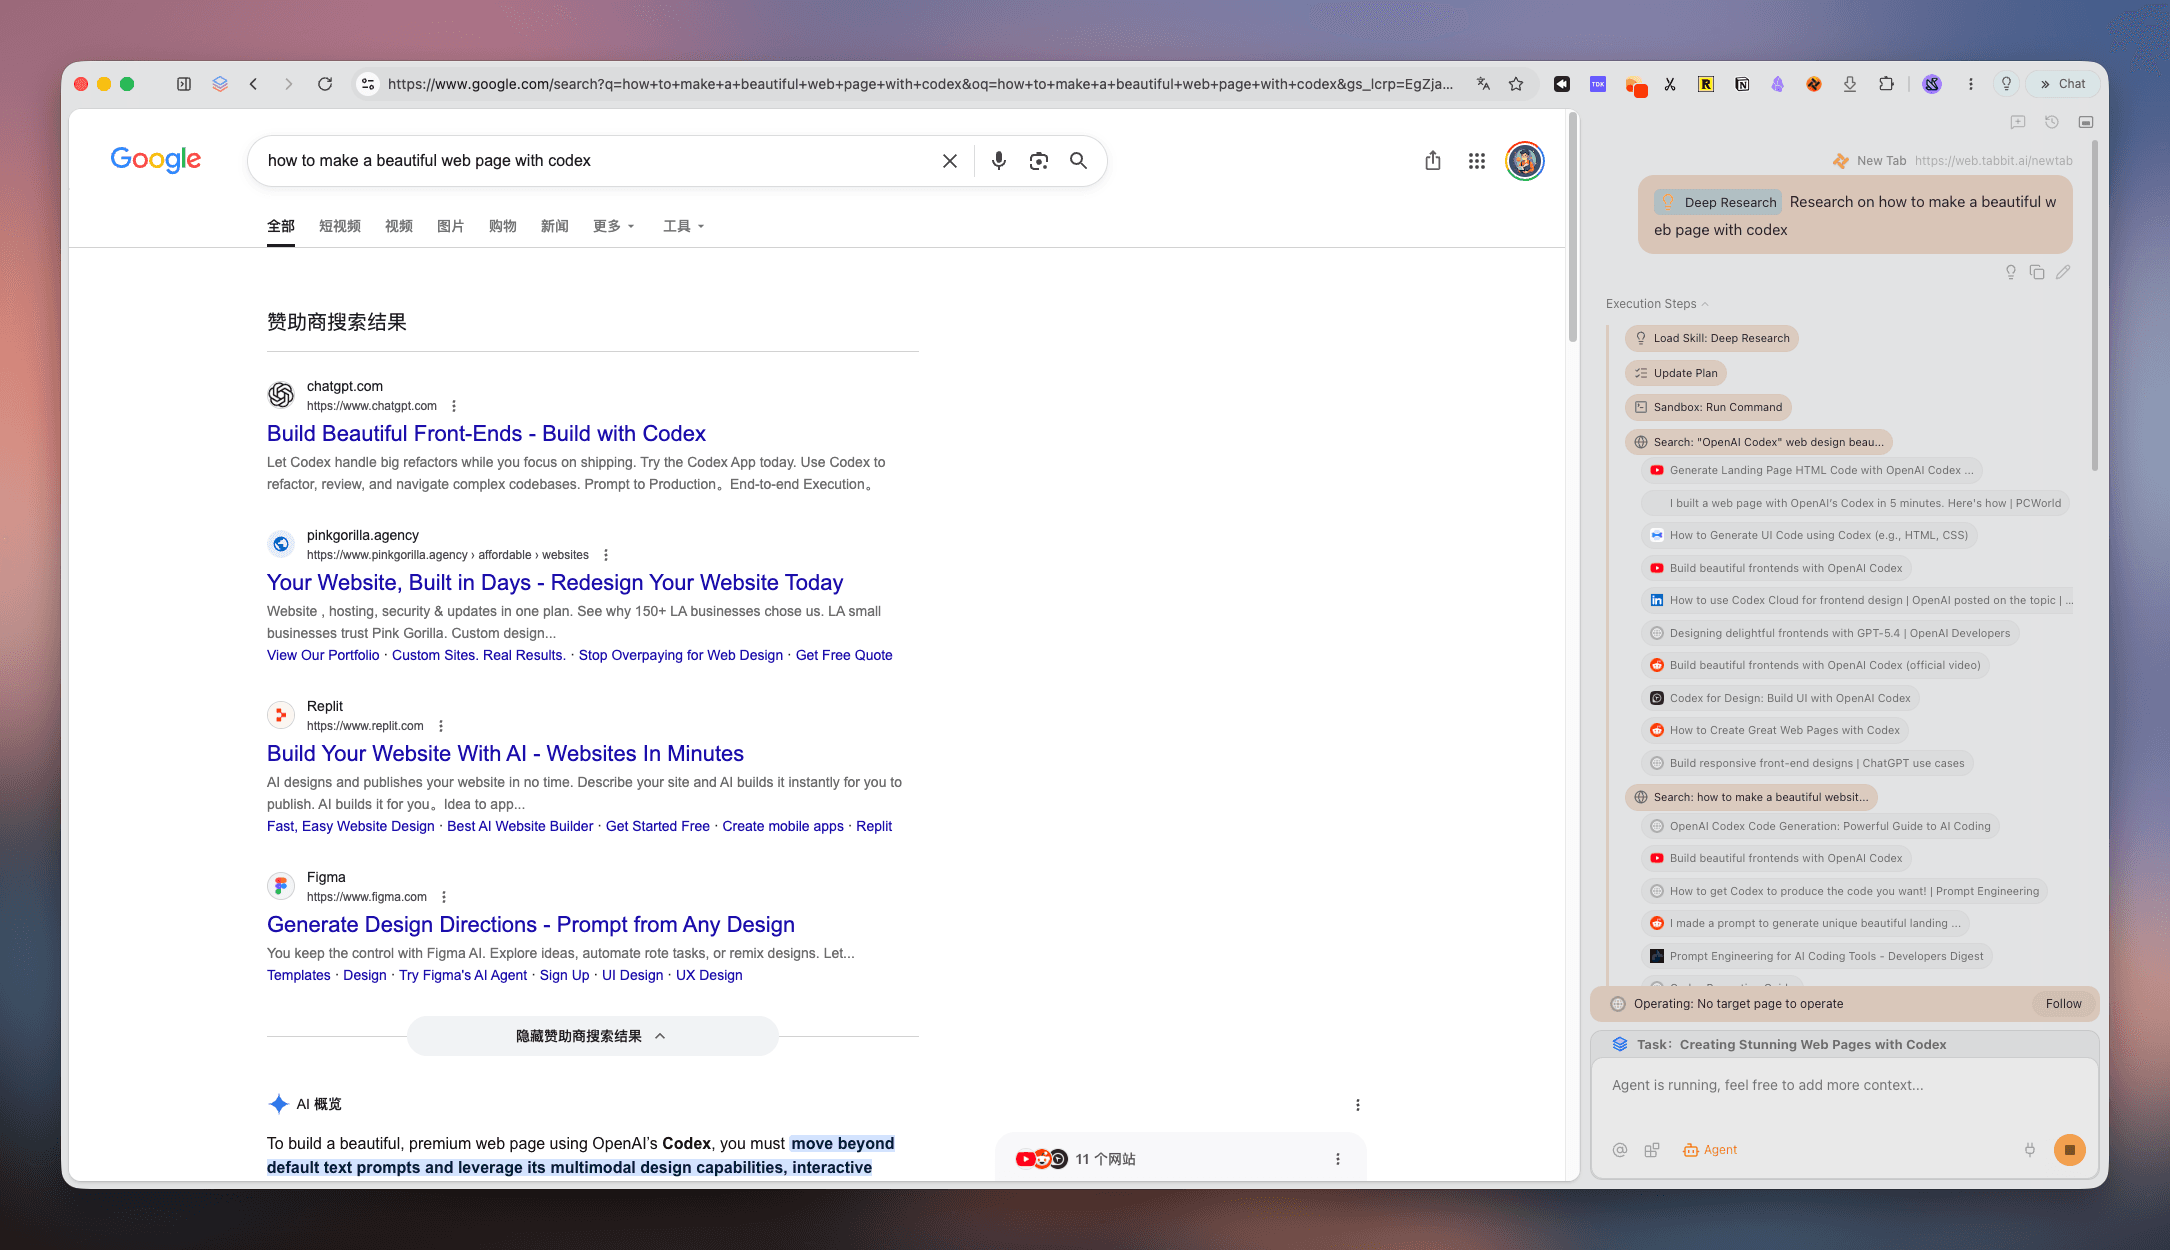Open the Update Plan step
2170x1250 pixels.
1676,373
